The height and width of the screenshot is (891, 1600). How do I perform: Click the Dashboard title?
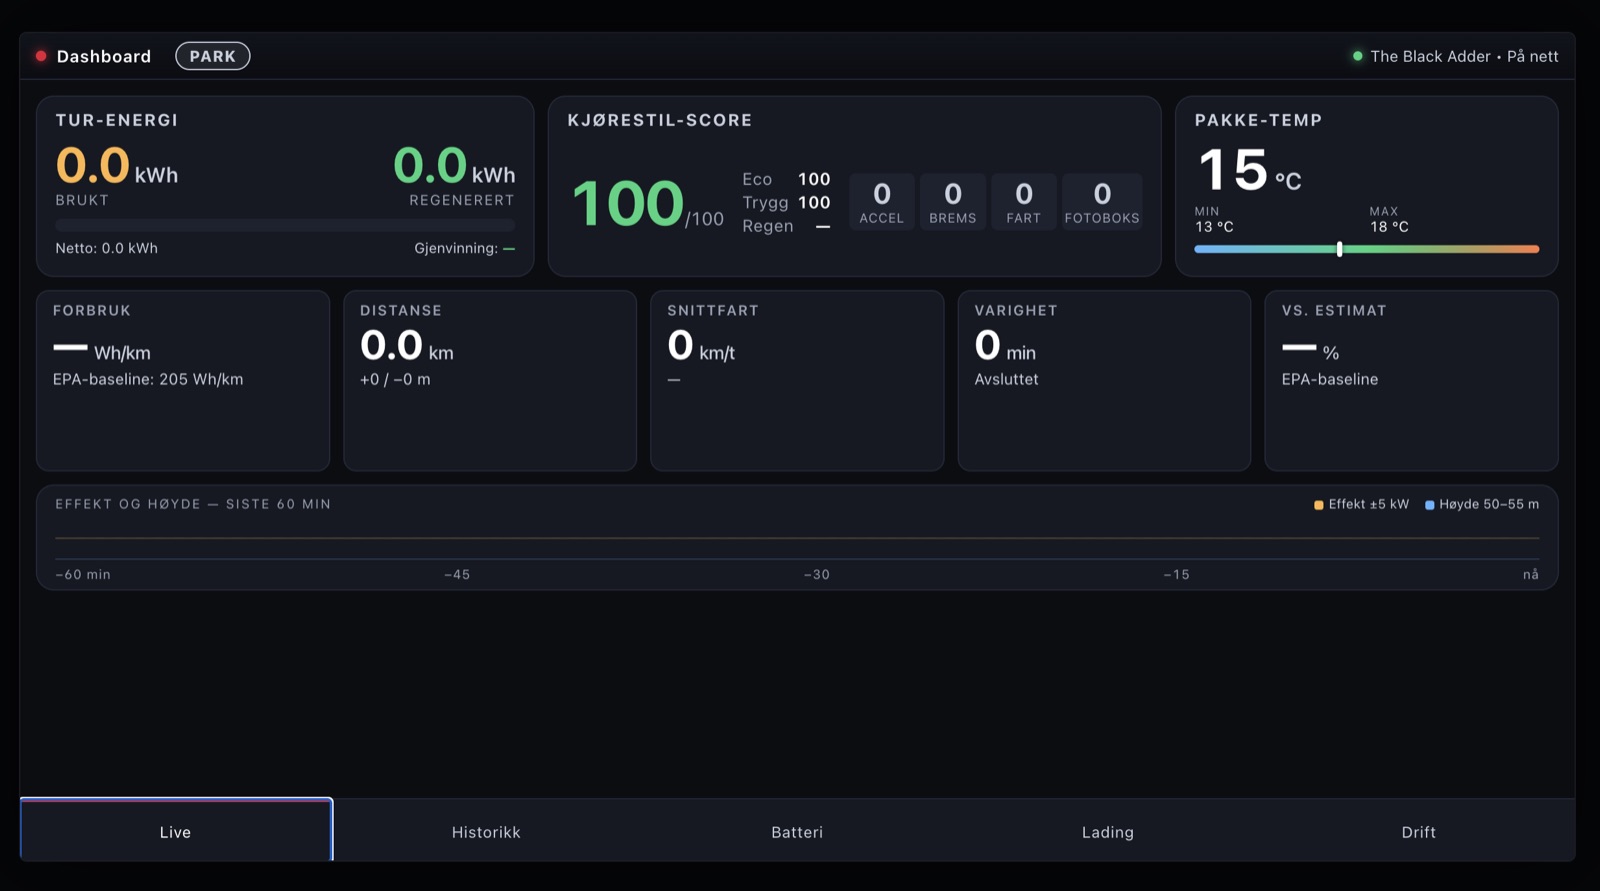(x=104, y=56)
